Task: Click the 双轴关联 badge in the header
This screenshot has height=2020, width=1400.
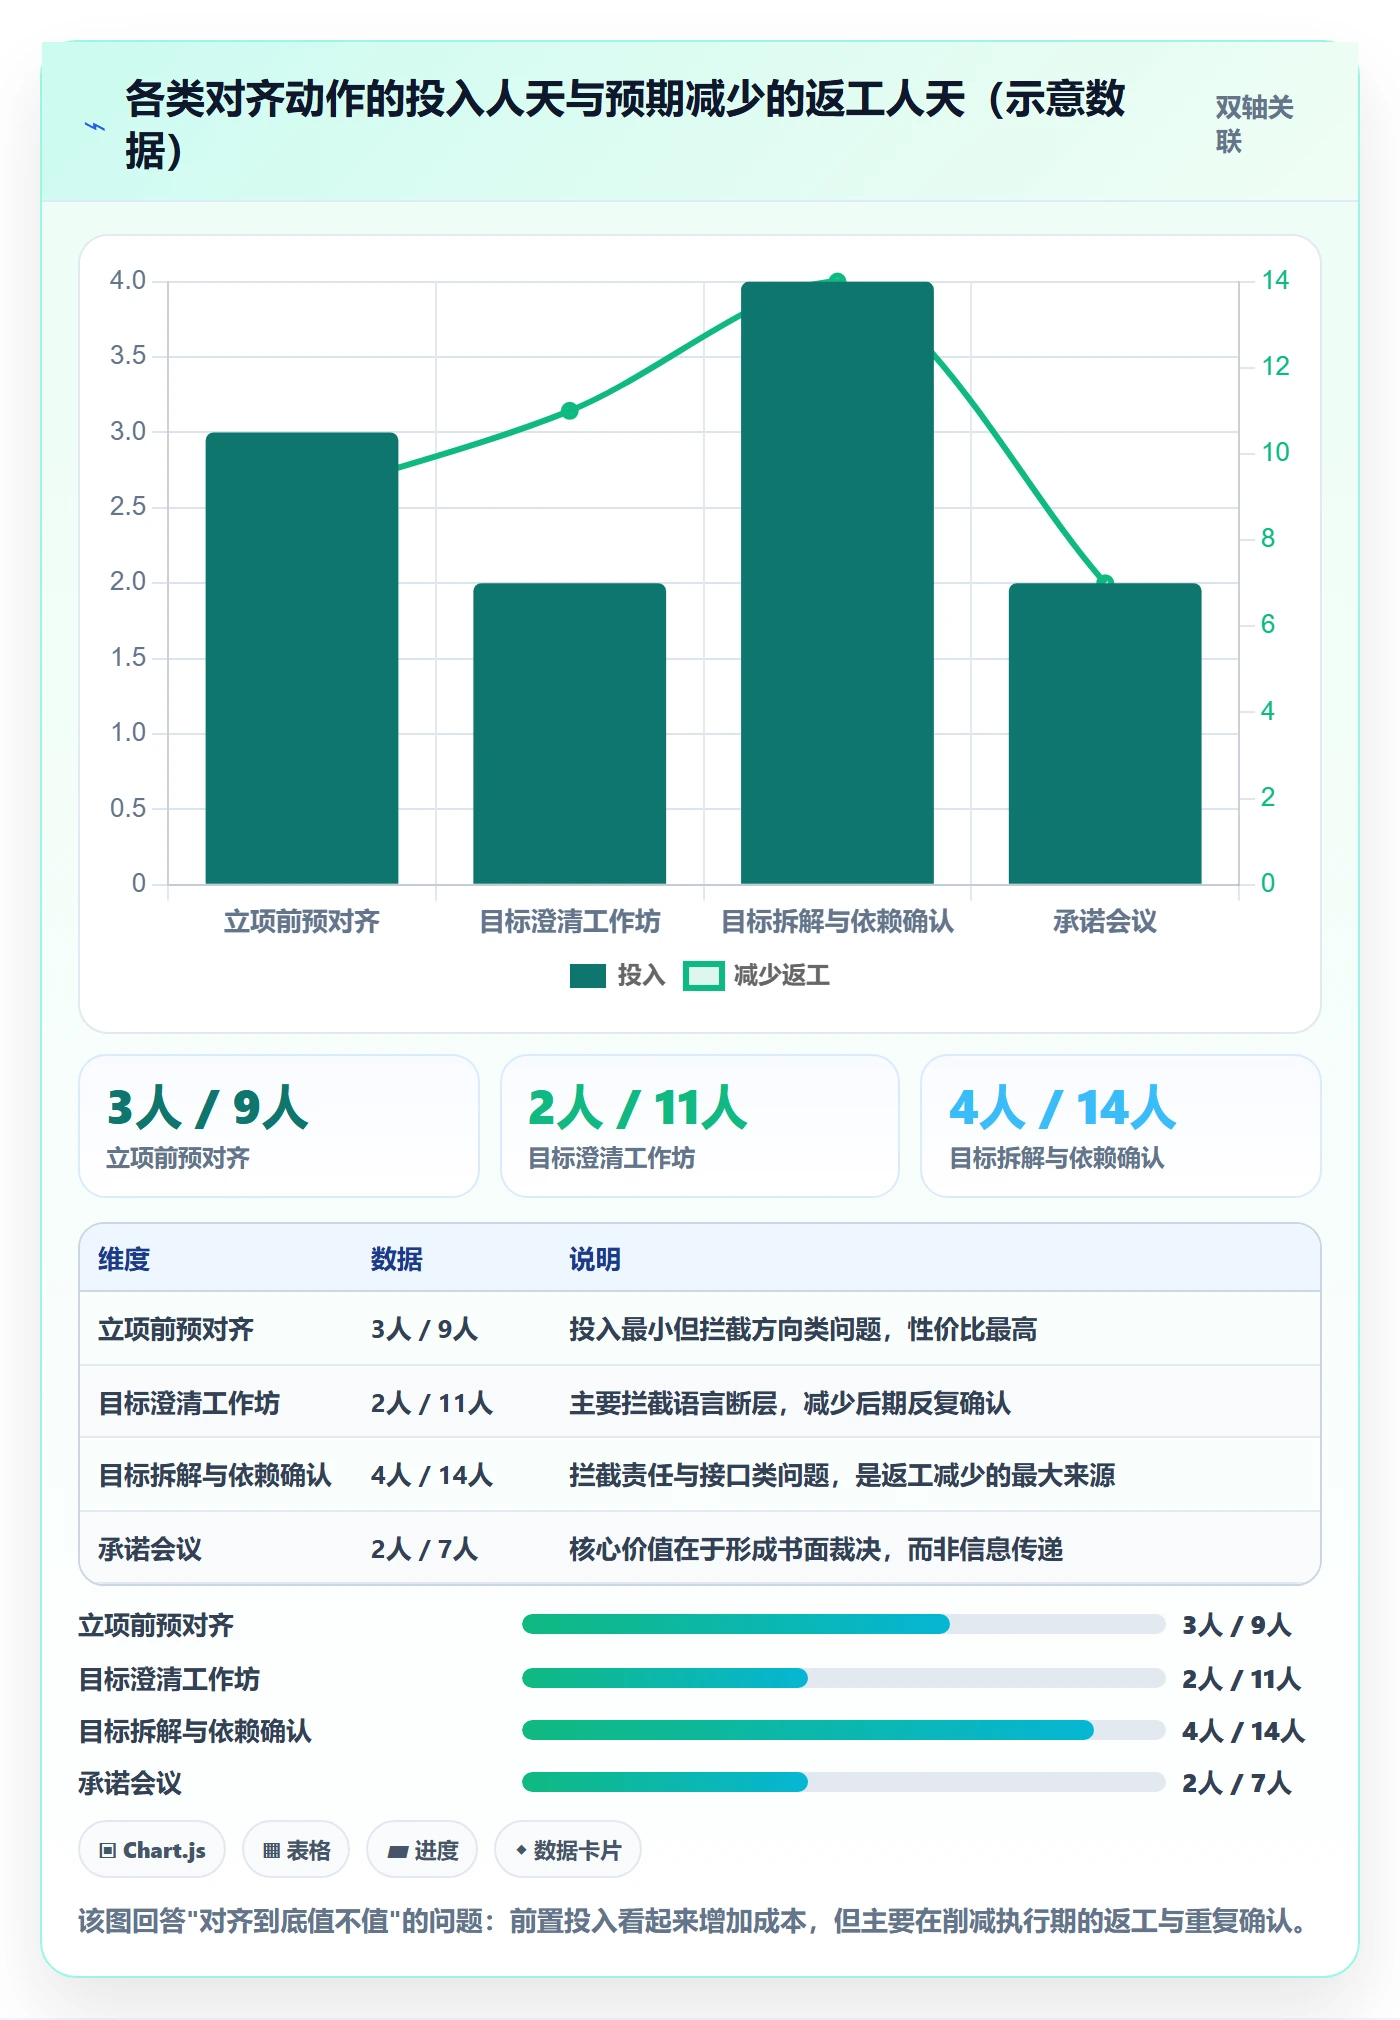Action: point(1254,124)
